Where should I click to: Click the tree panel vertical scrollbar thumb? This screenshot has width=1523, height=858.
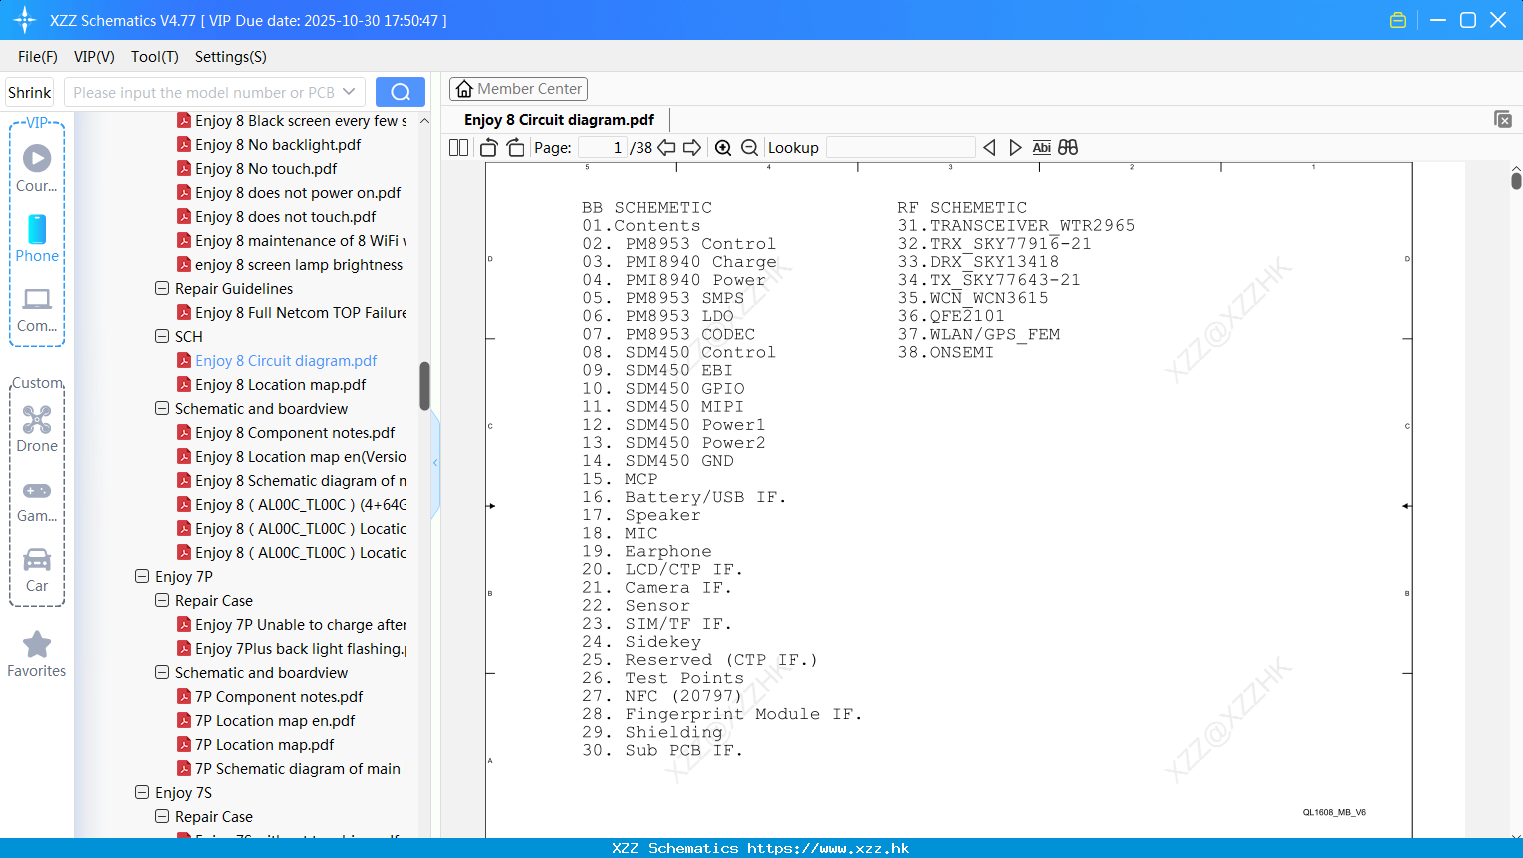click(x=424, y=386)
